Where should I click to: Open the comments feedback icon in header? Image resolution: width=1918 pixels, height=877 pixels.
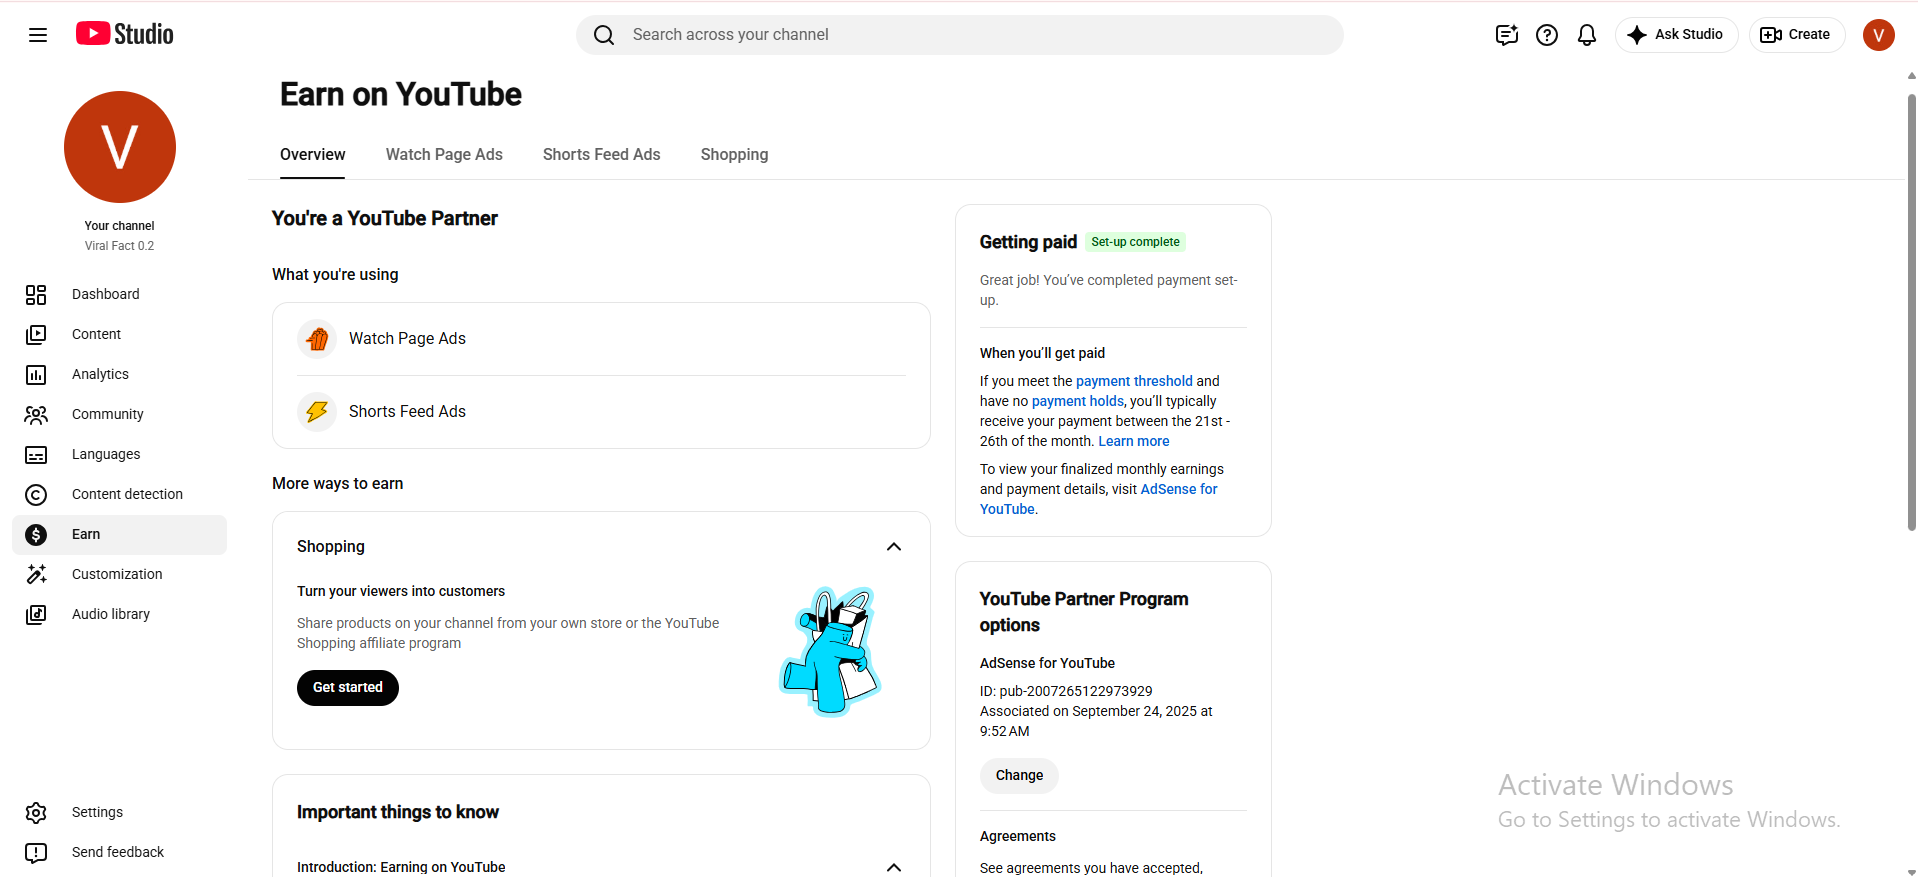coord(1506,35)
